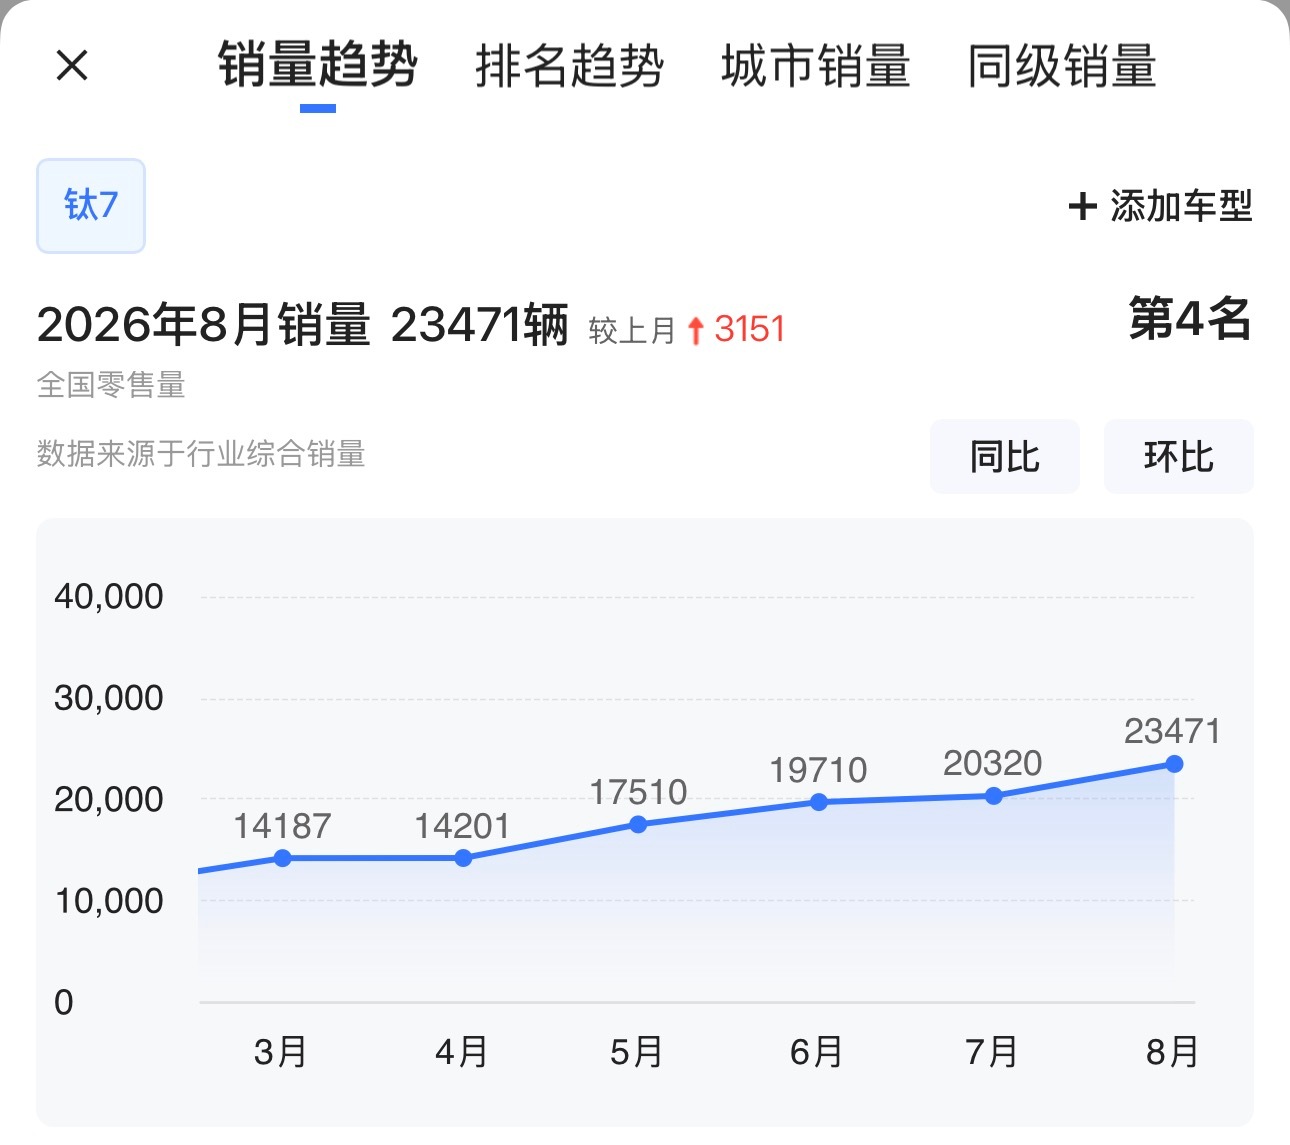
Task: Close the sales trend panel
Action: click(x=72, y=66)
